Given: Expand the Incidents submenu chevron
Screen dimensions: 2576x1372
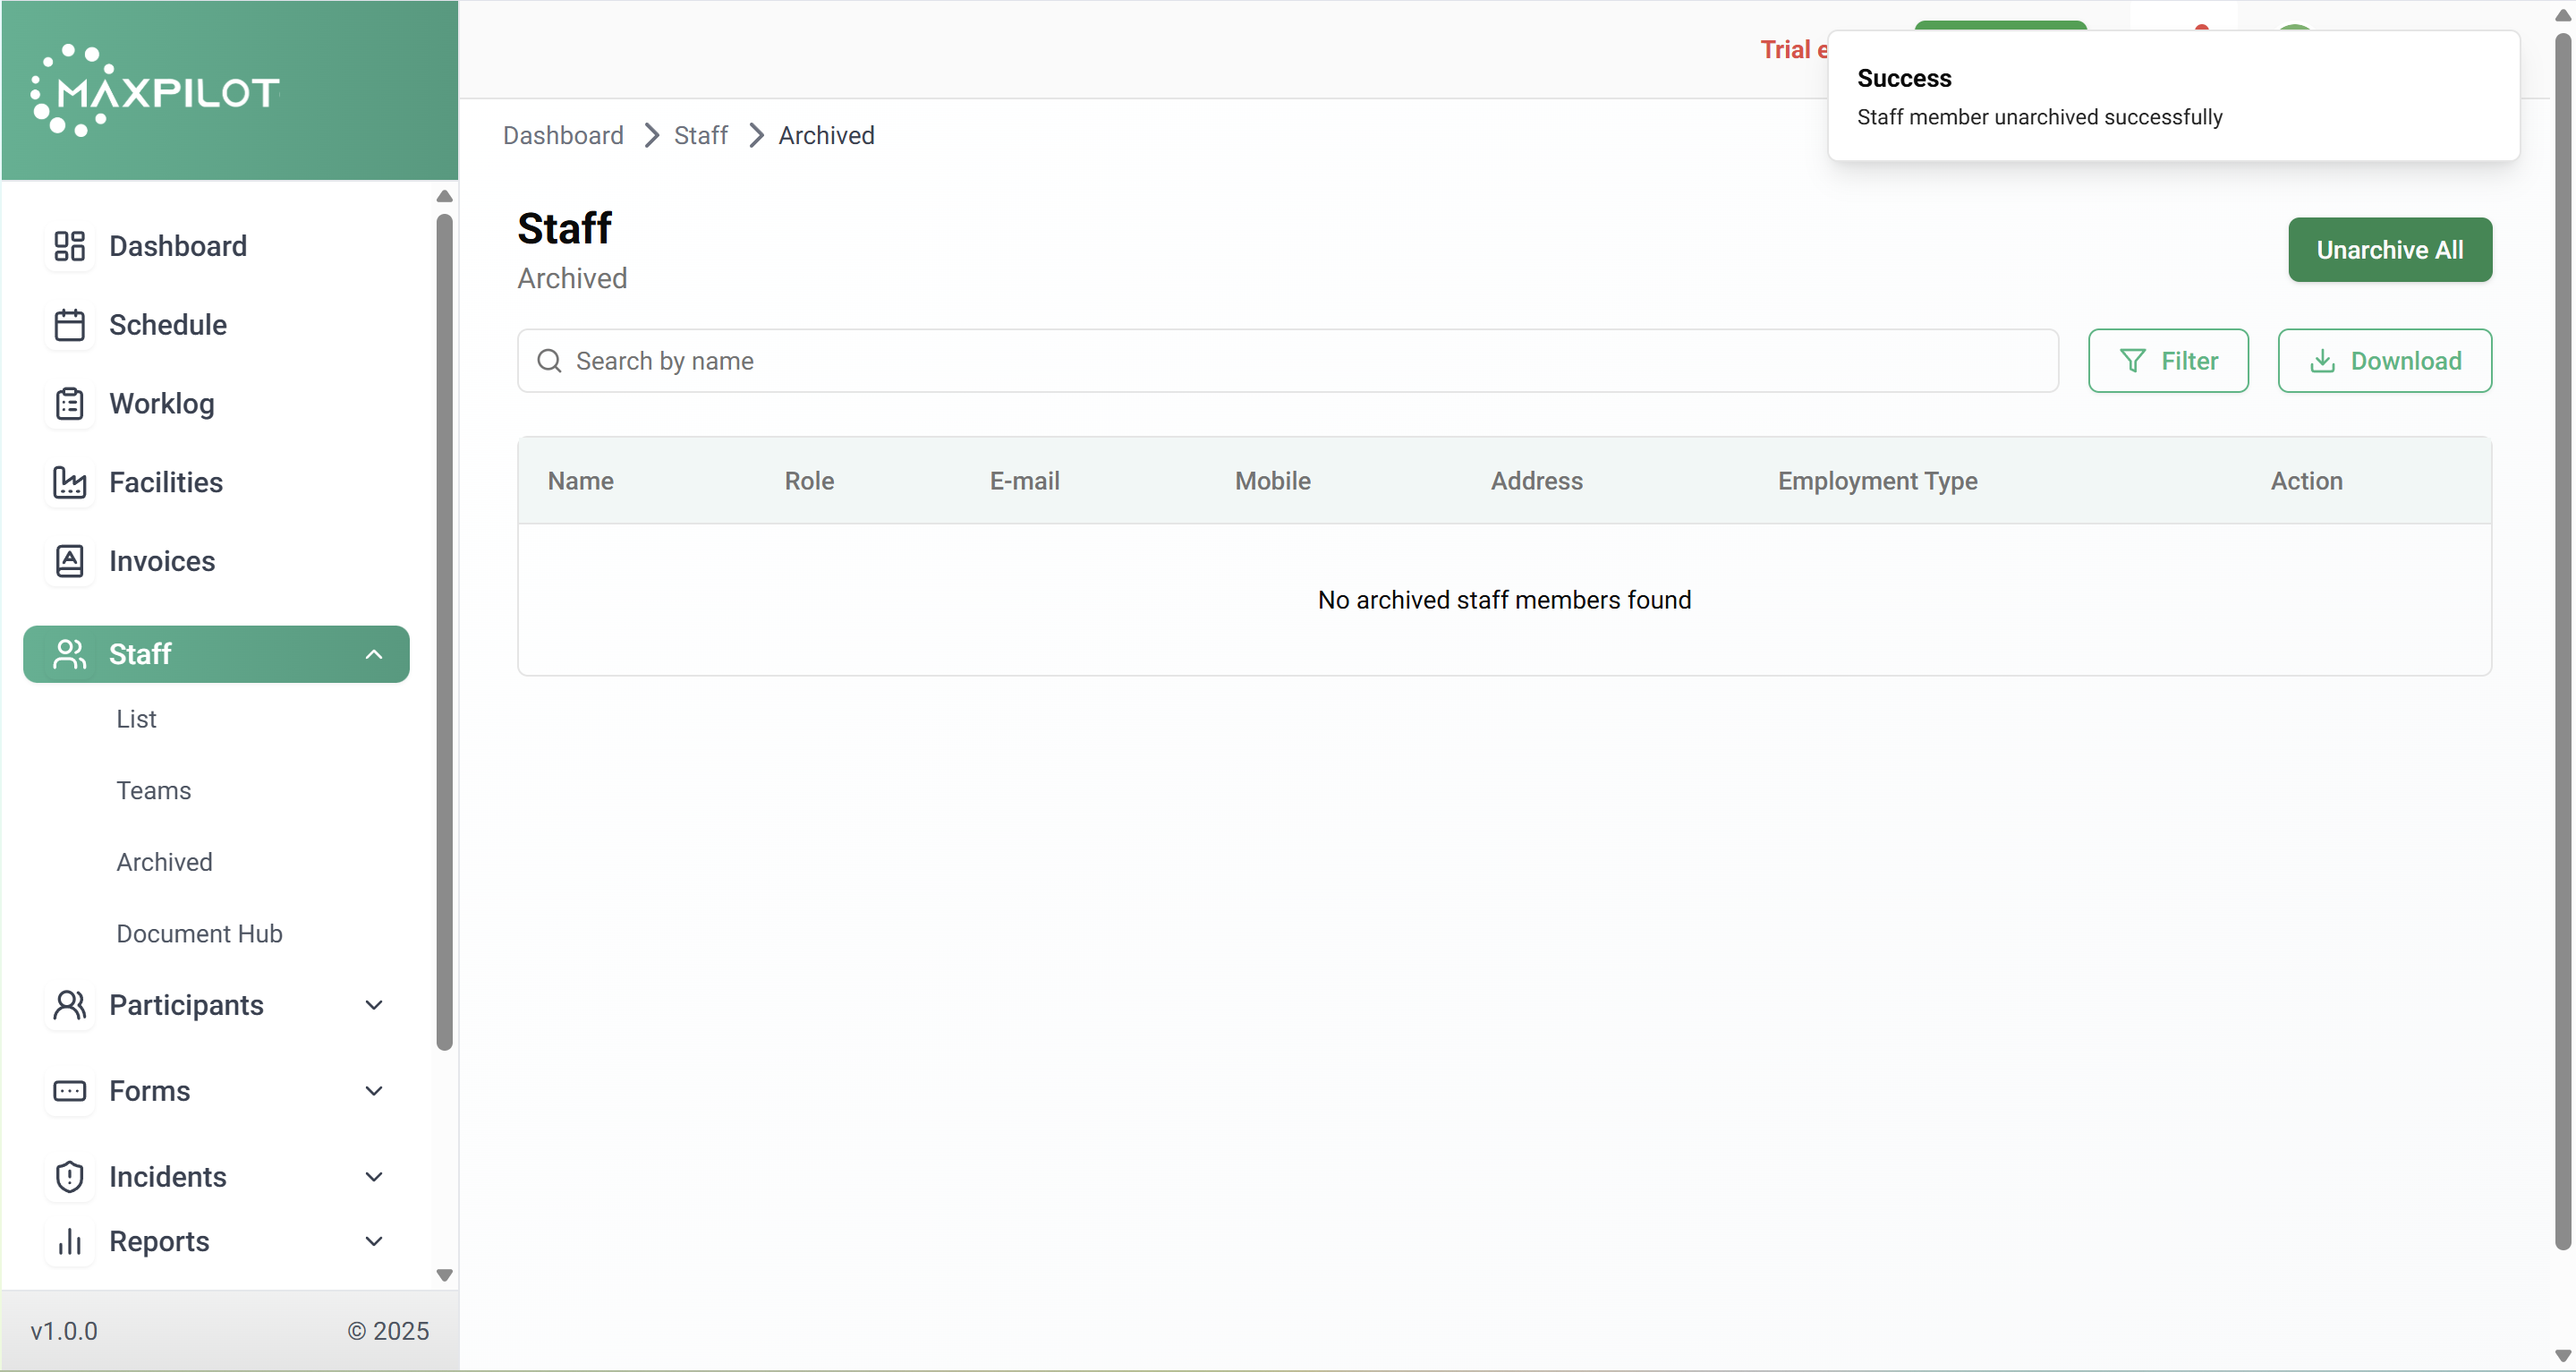Looking at the screenshot, I should (374, 1177).
